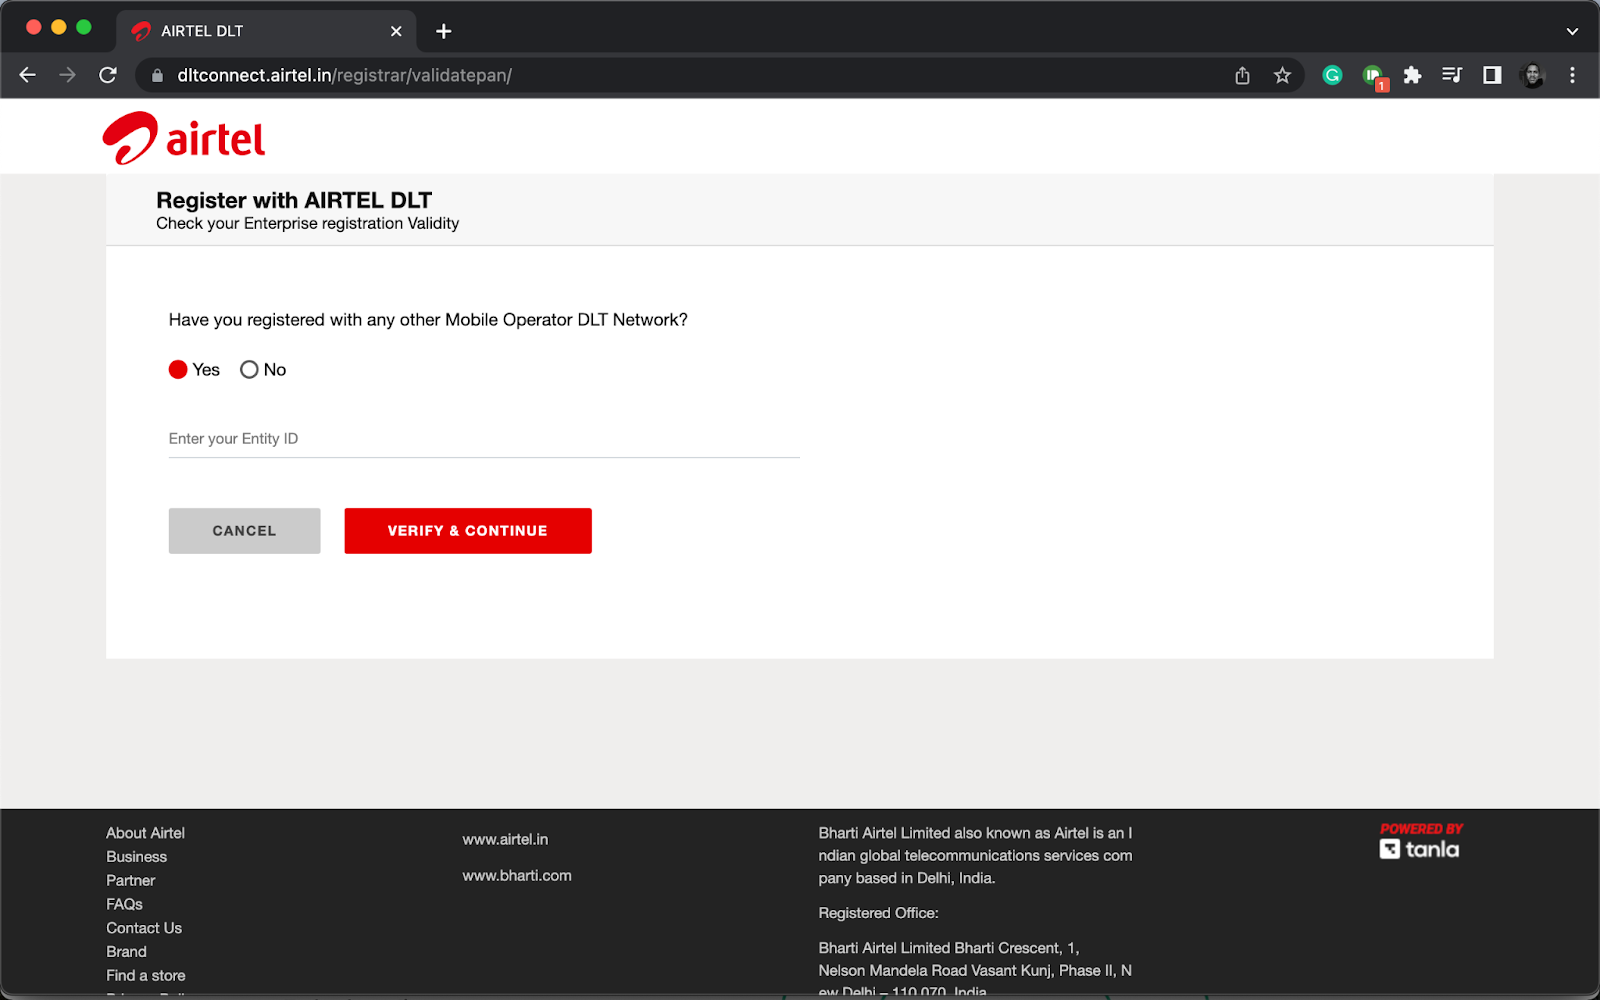Focus the Enter your Entity ID field
Screen dimensions: 1600x1000
(484, 439)
